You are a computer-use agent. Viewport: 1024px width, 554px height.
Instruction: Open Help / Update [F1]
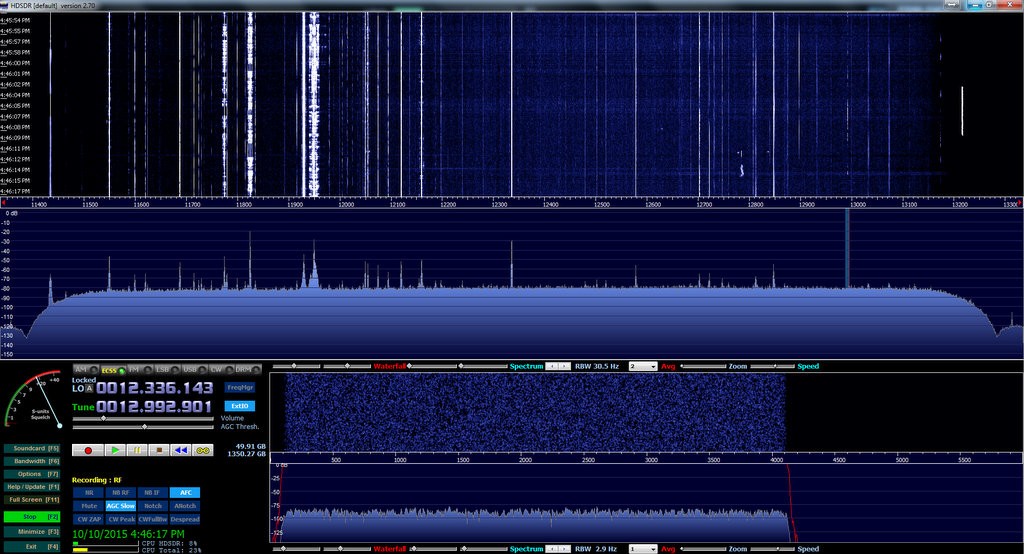point(32,487)
